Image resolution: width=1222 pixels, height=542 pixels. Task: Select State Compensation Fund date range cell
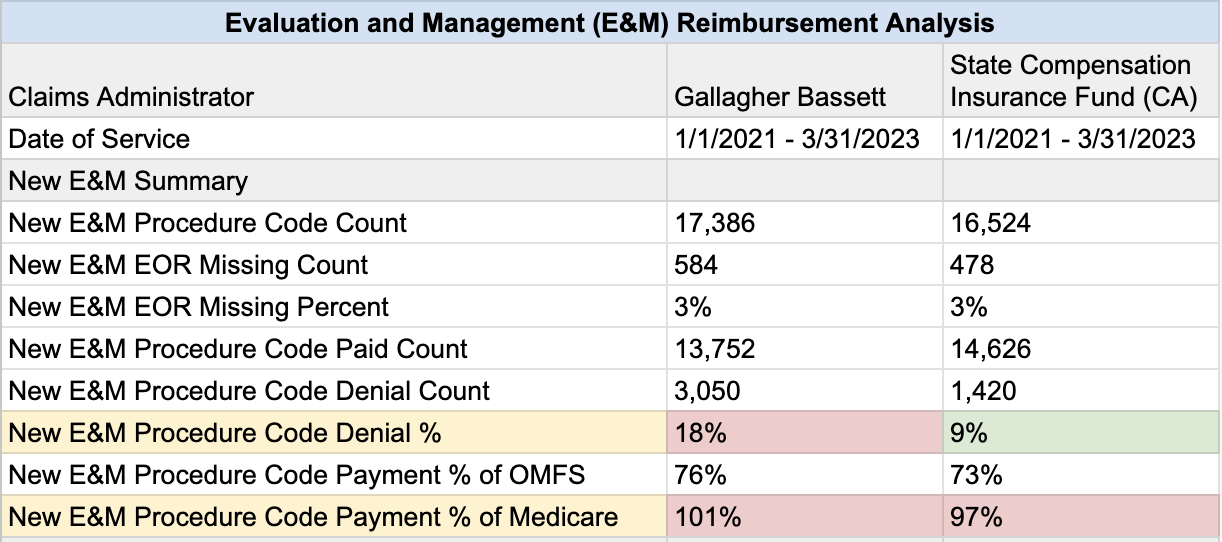[1081, 138]
